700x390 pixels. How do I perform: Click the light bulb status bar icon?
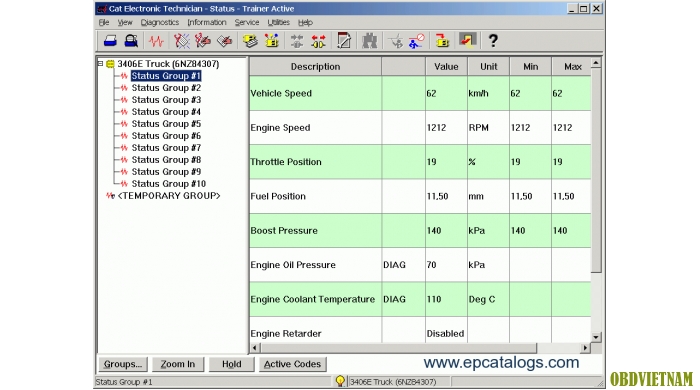click(x=340, y=381)
